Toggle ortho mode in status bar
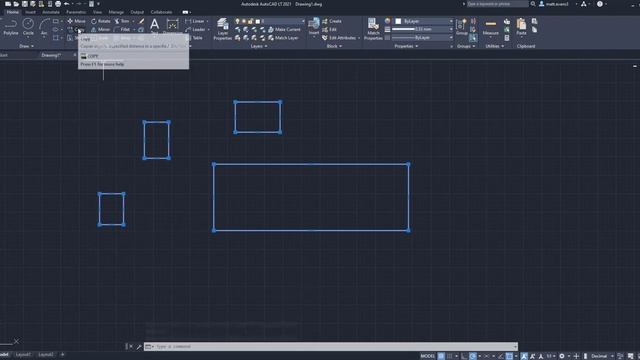The width and height of the screenshot is (640, 360). (464, 356)
